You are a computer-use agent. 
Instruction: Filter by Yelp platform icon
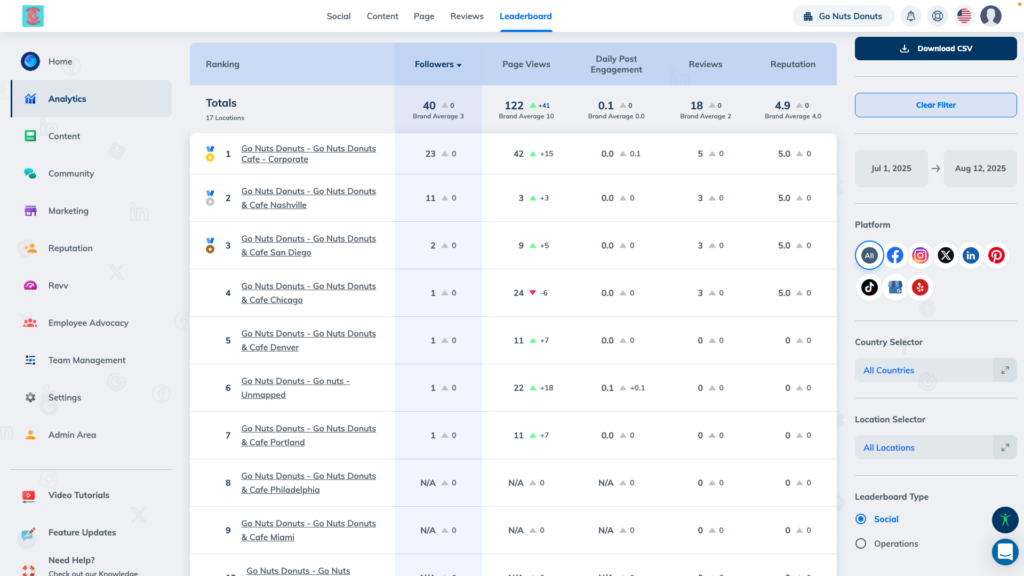coord(920,287)
